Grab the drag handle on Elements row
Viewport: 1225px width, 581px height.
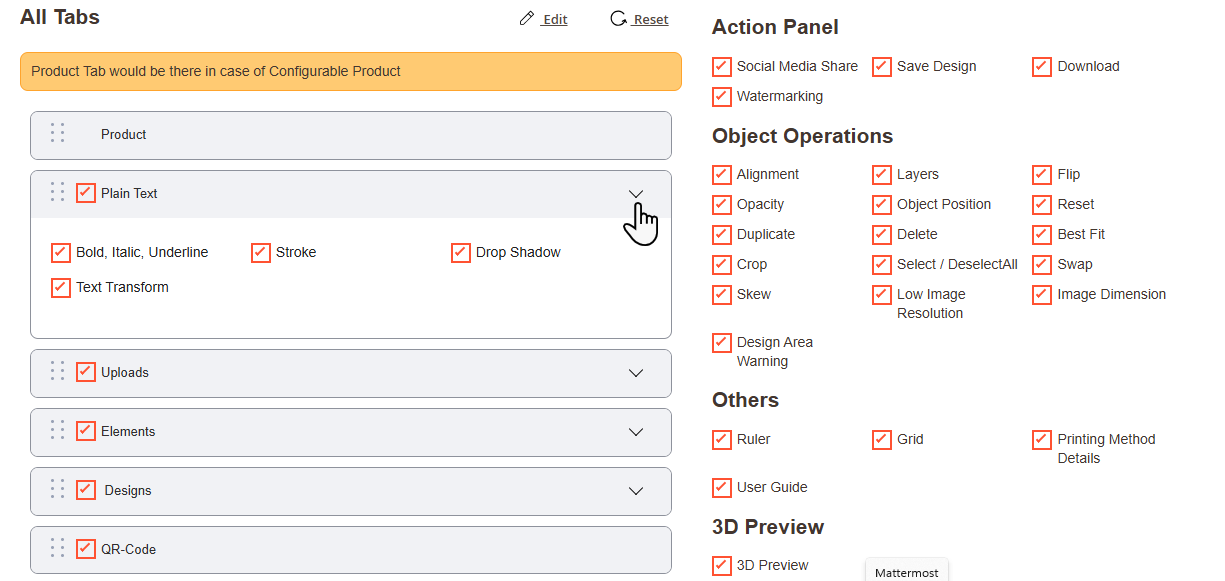[x=57, y=430]
